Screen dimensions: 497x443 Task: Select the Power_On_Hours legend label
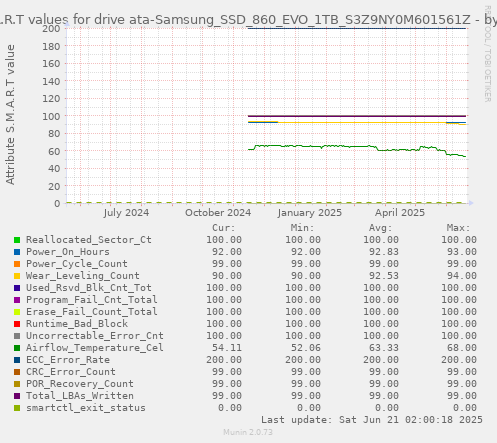pyautogui.click(x=68, y=252)
